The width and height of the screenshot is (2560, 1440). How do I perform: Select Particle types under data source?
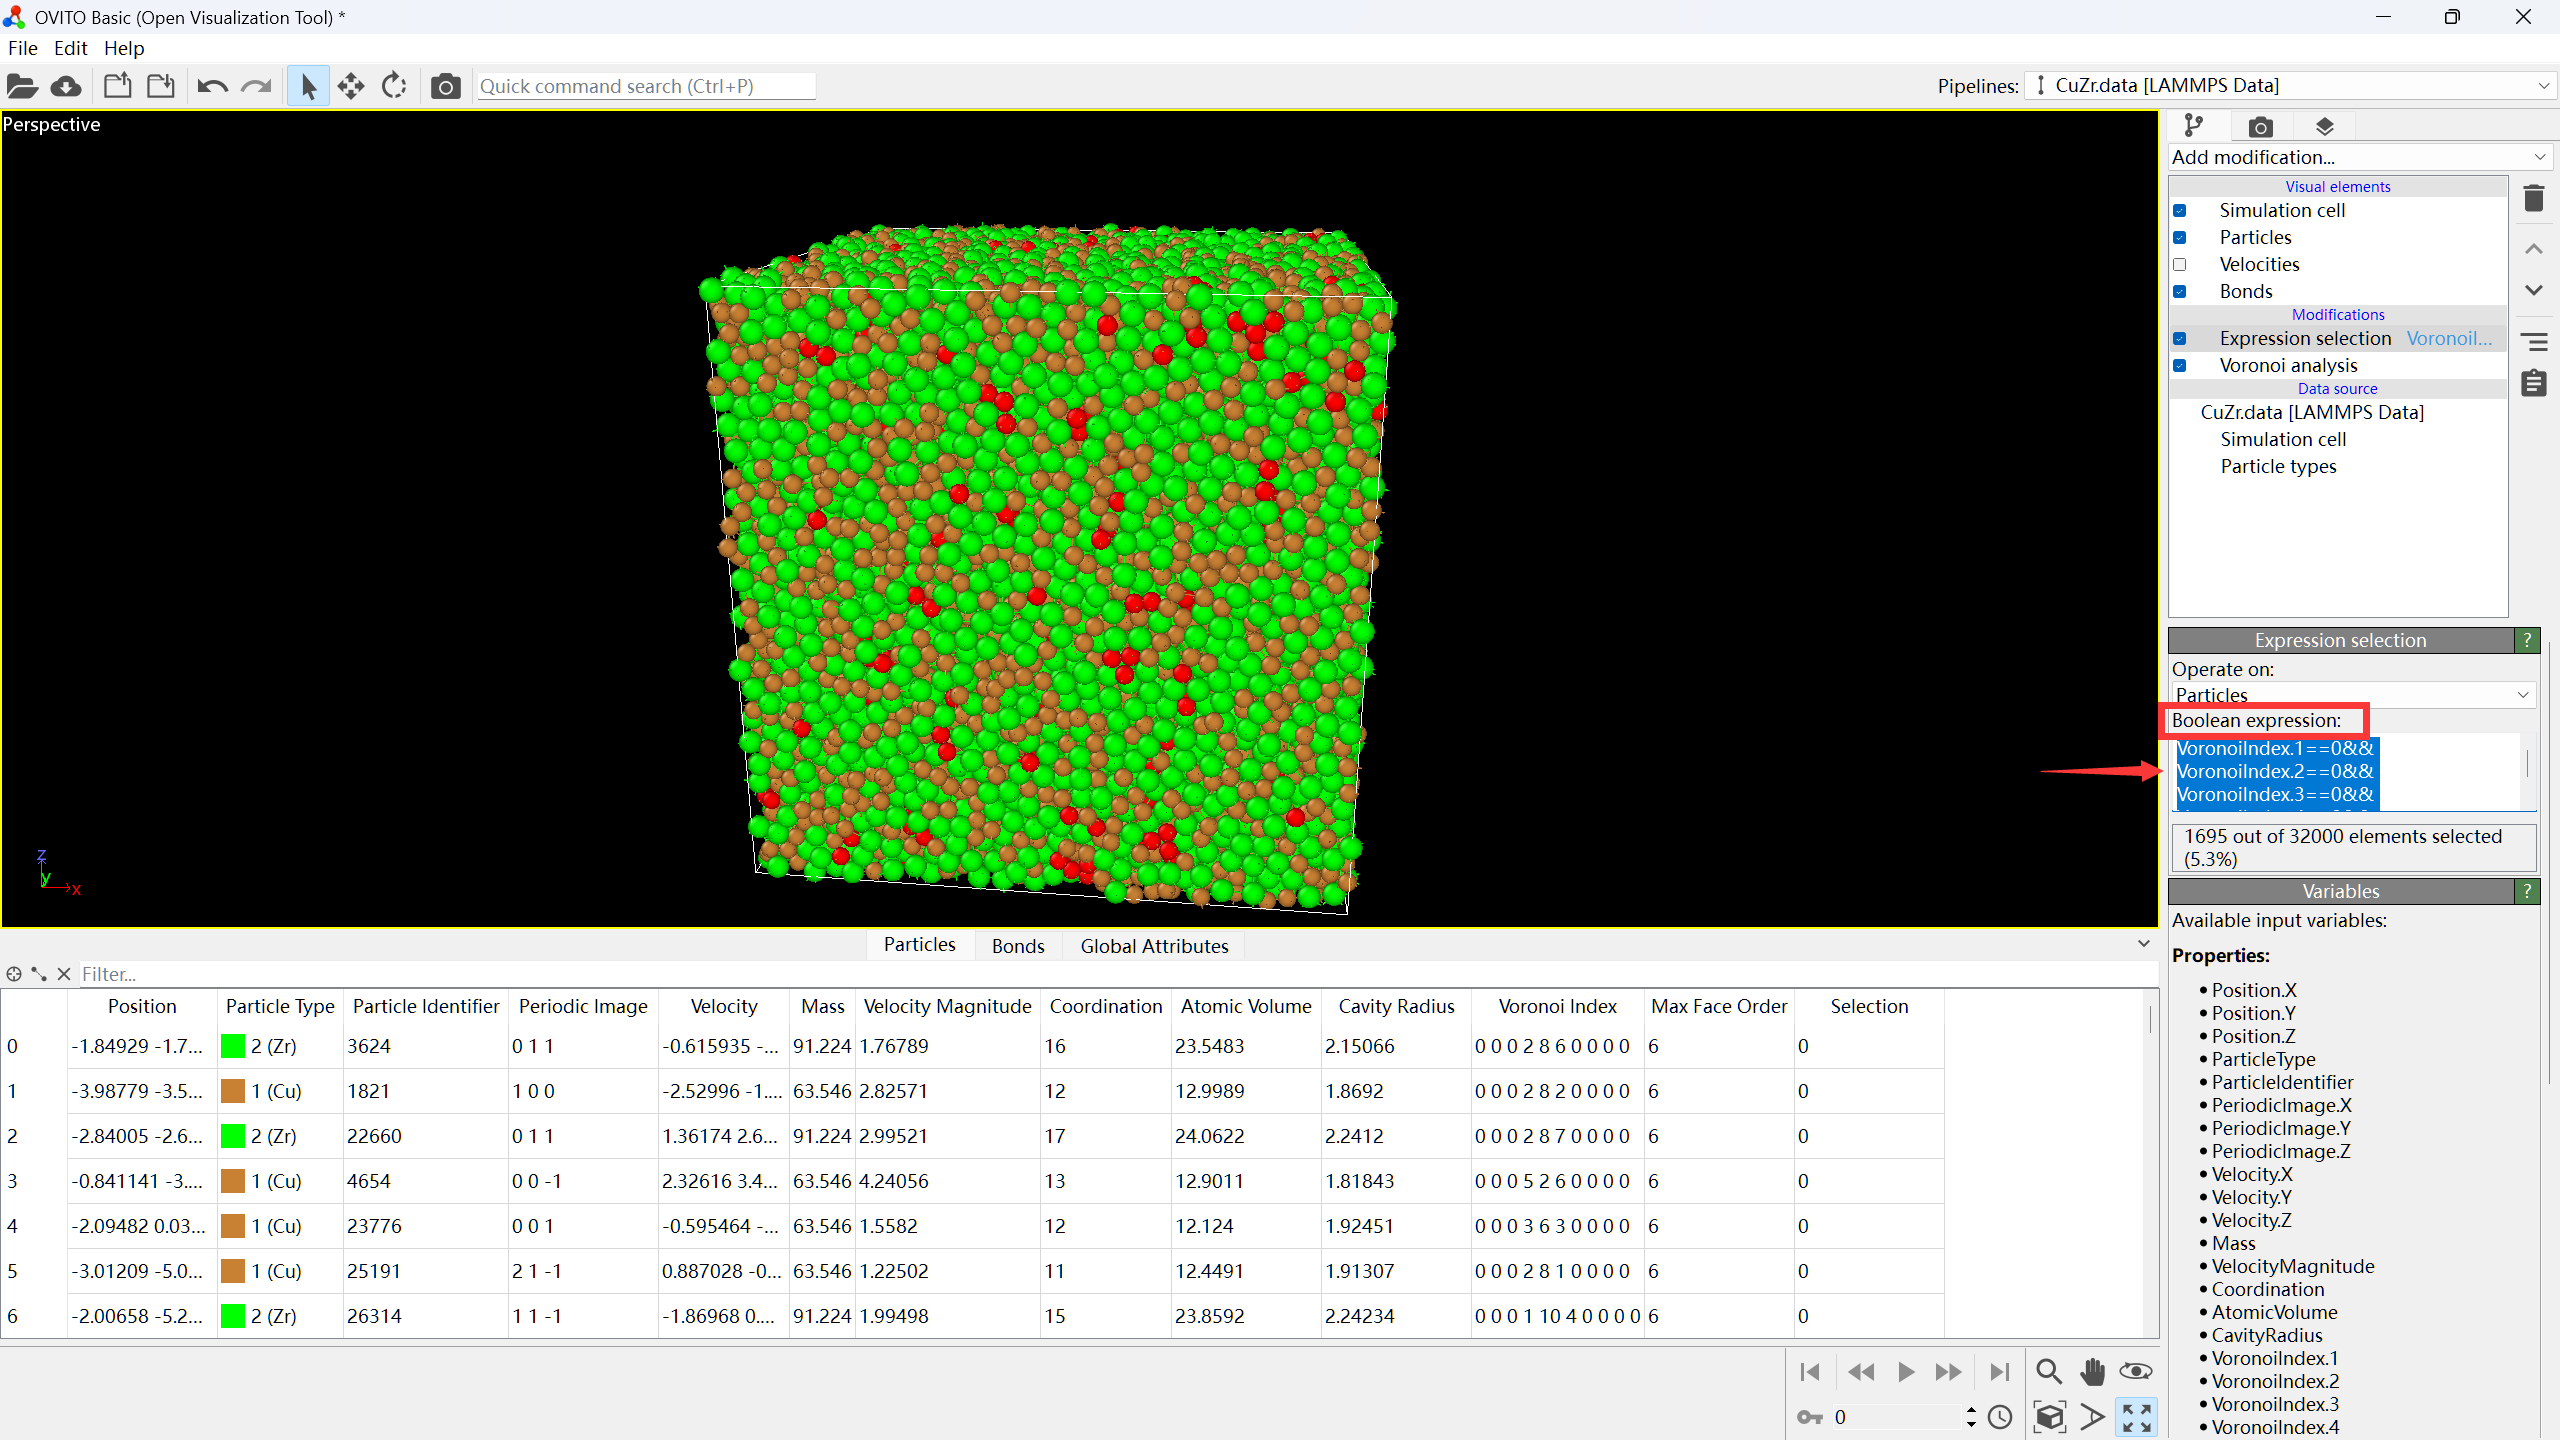(2278, 466)
